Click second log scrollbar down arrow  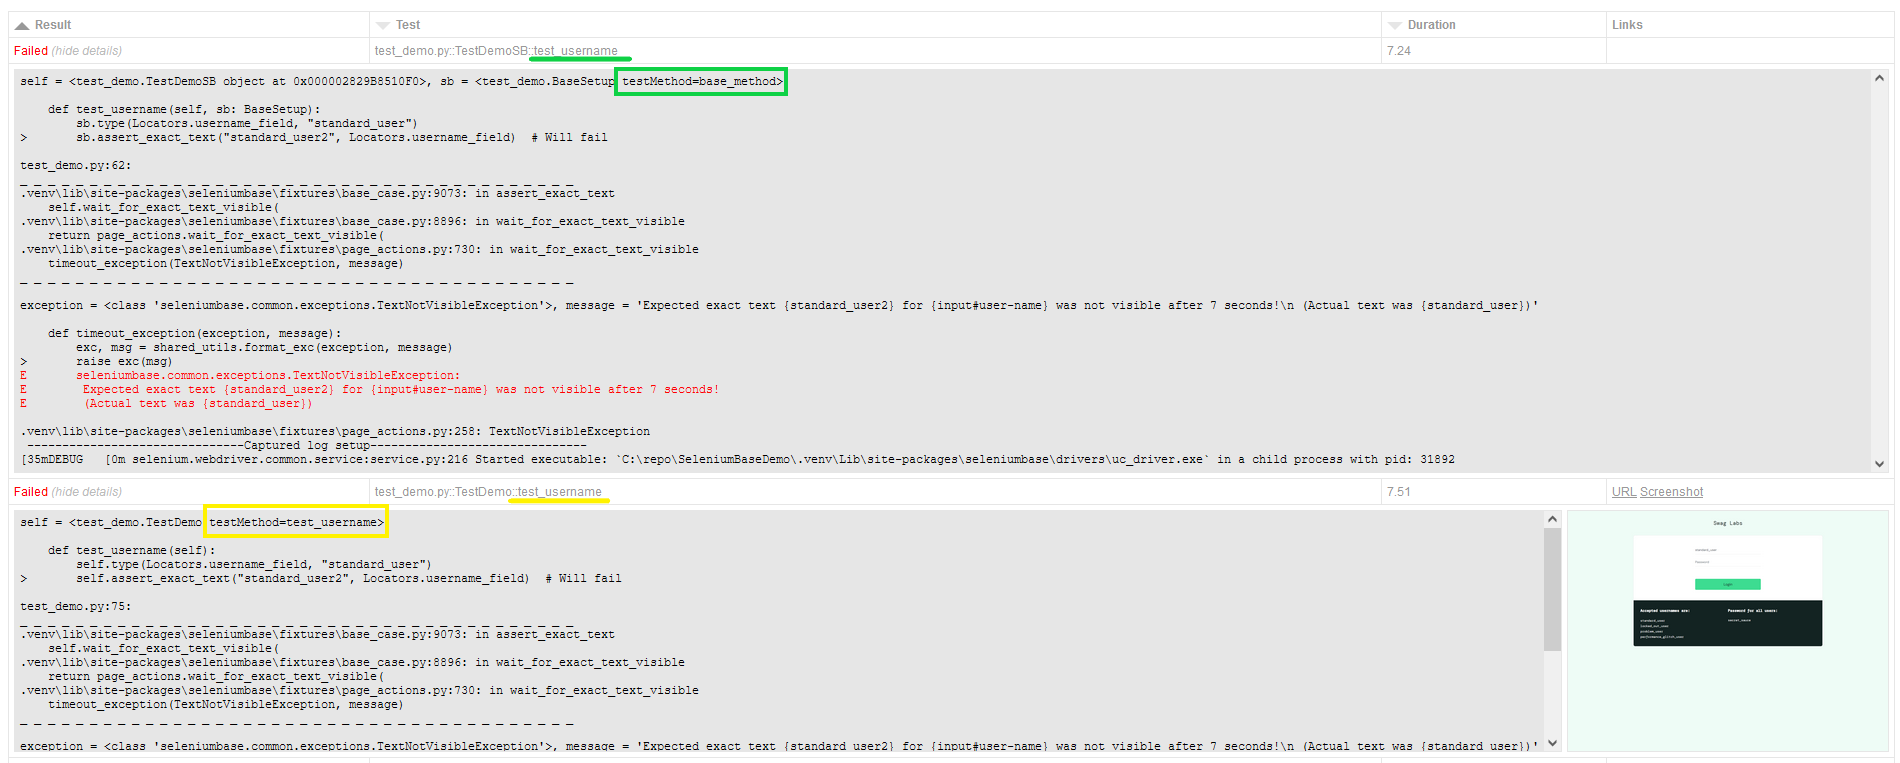click(1552, 743)
